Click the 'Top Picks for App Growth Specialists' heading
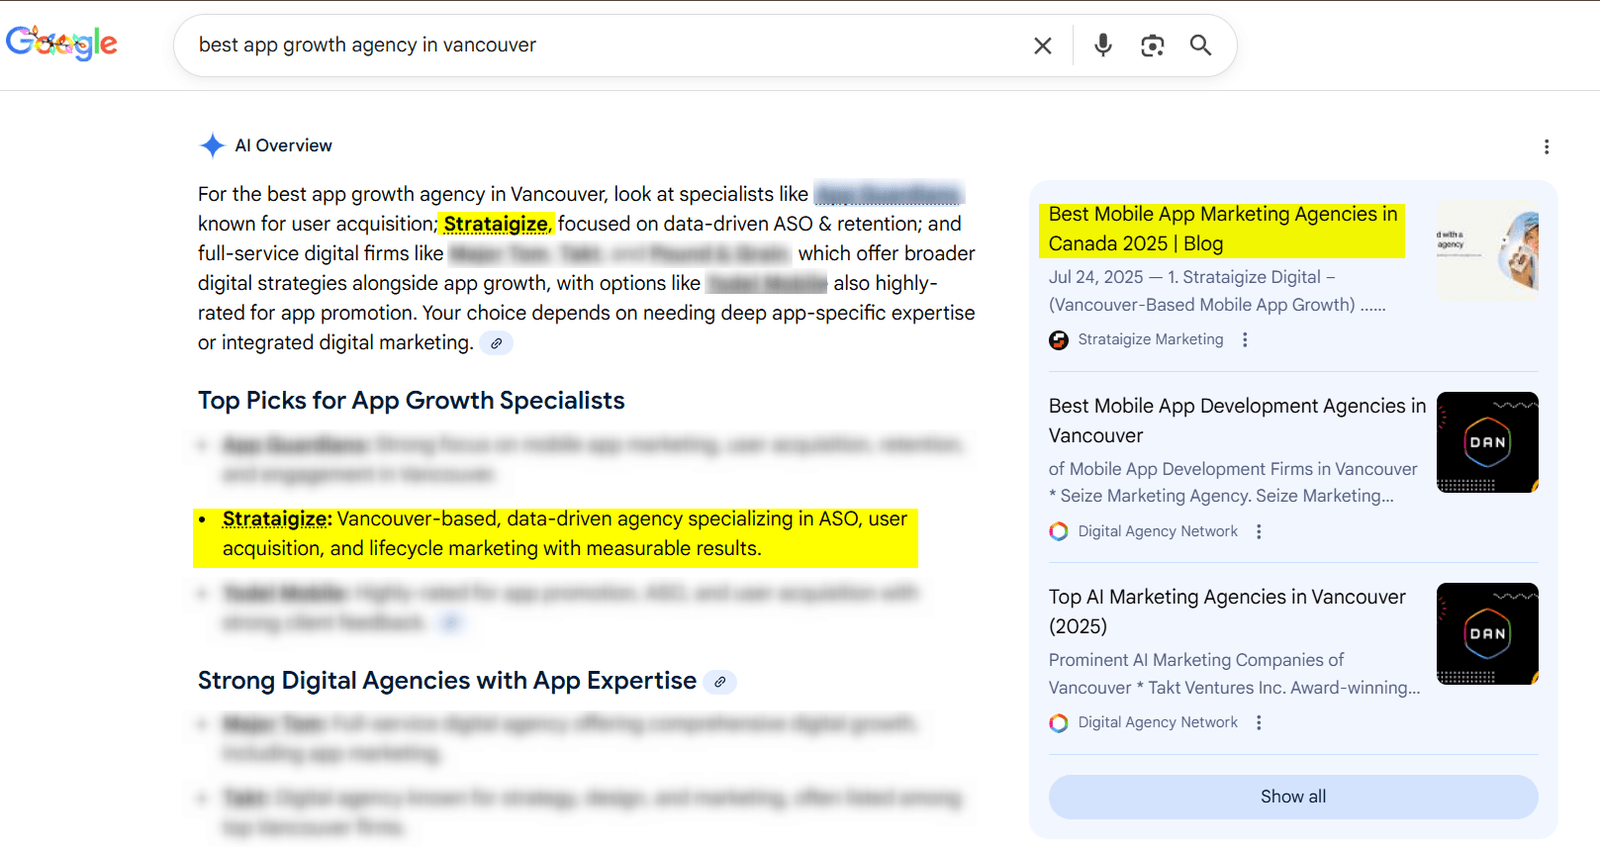Viewport: 1600px width, 847px height. click(x=411, y=401)
